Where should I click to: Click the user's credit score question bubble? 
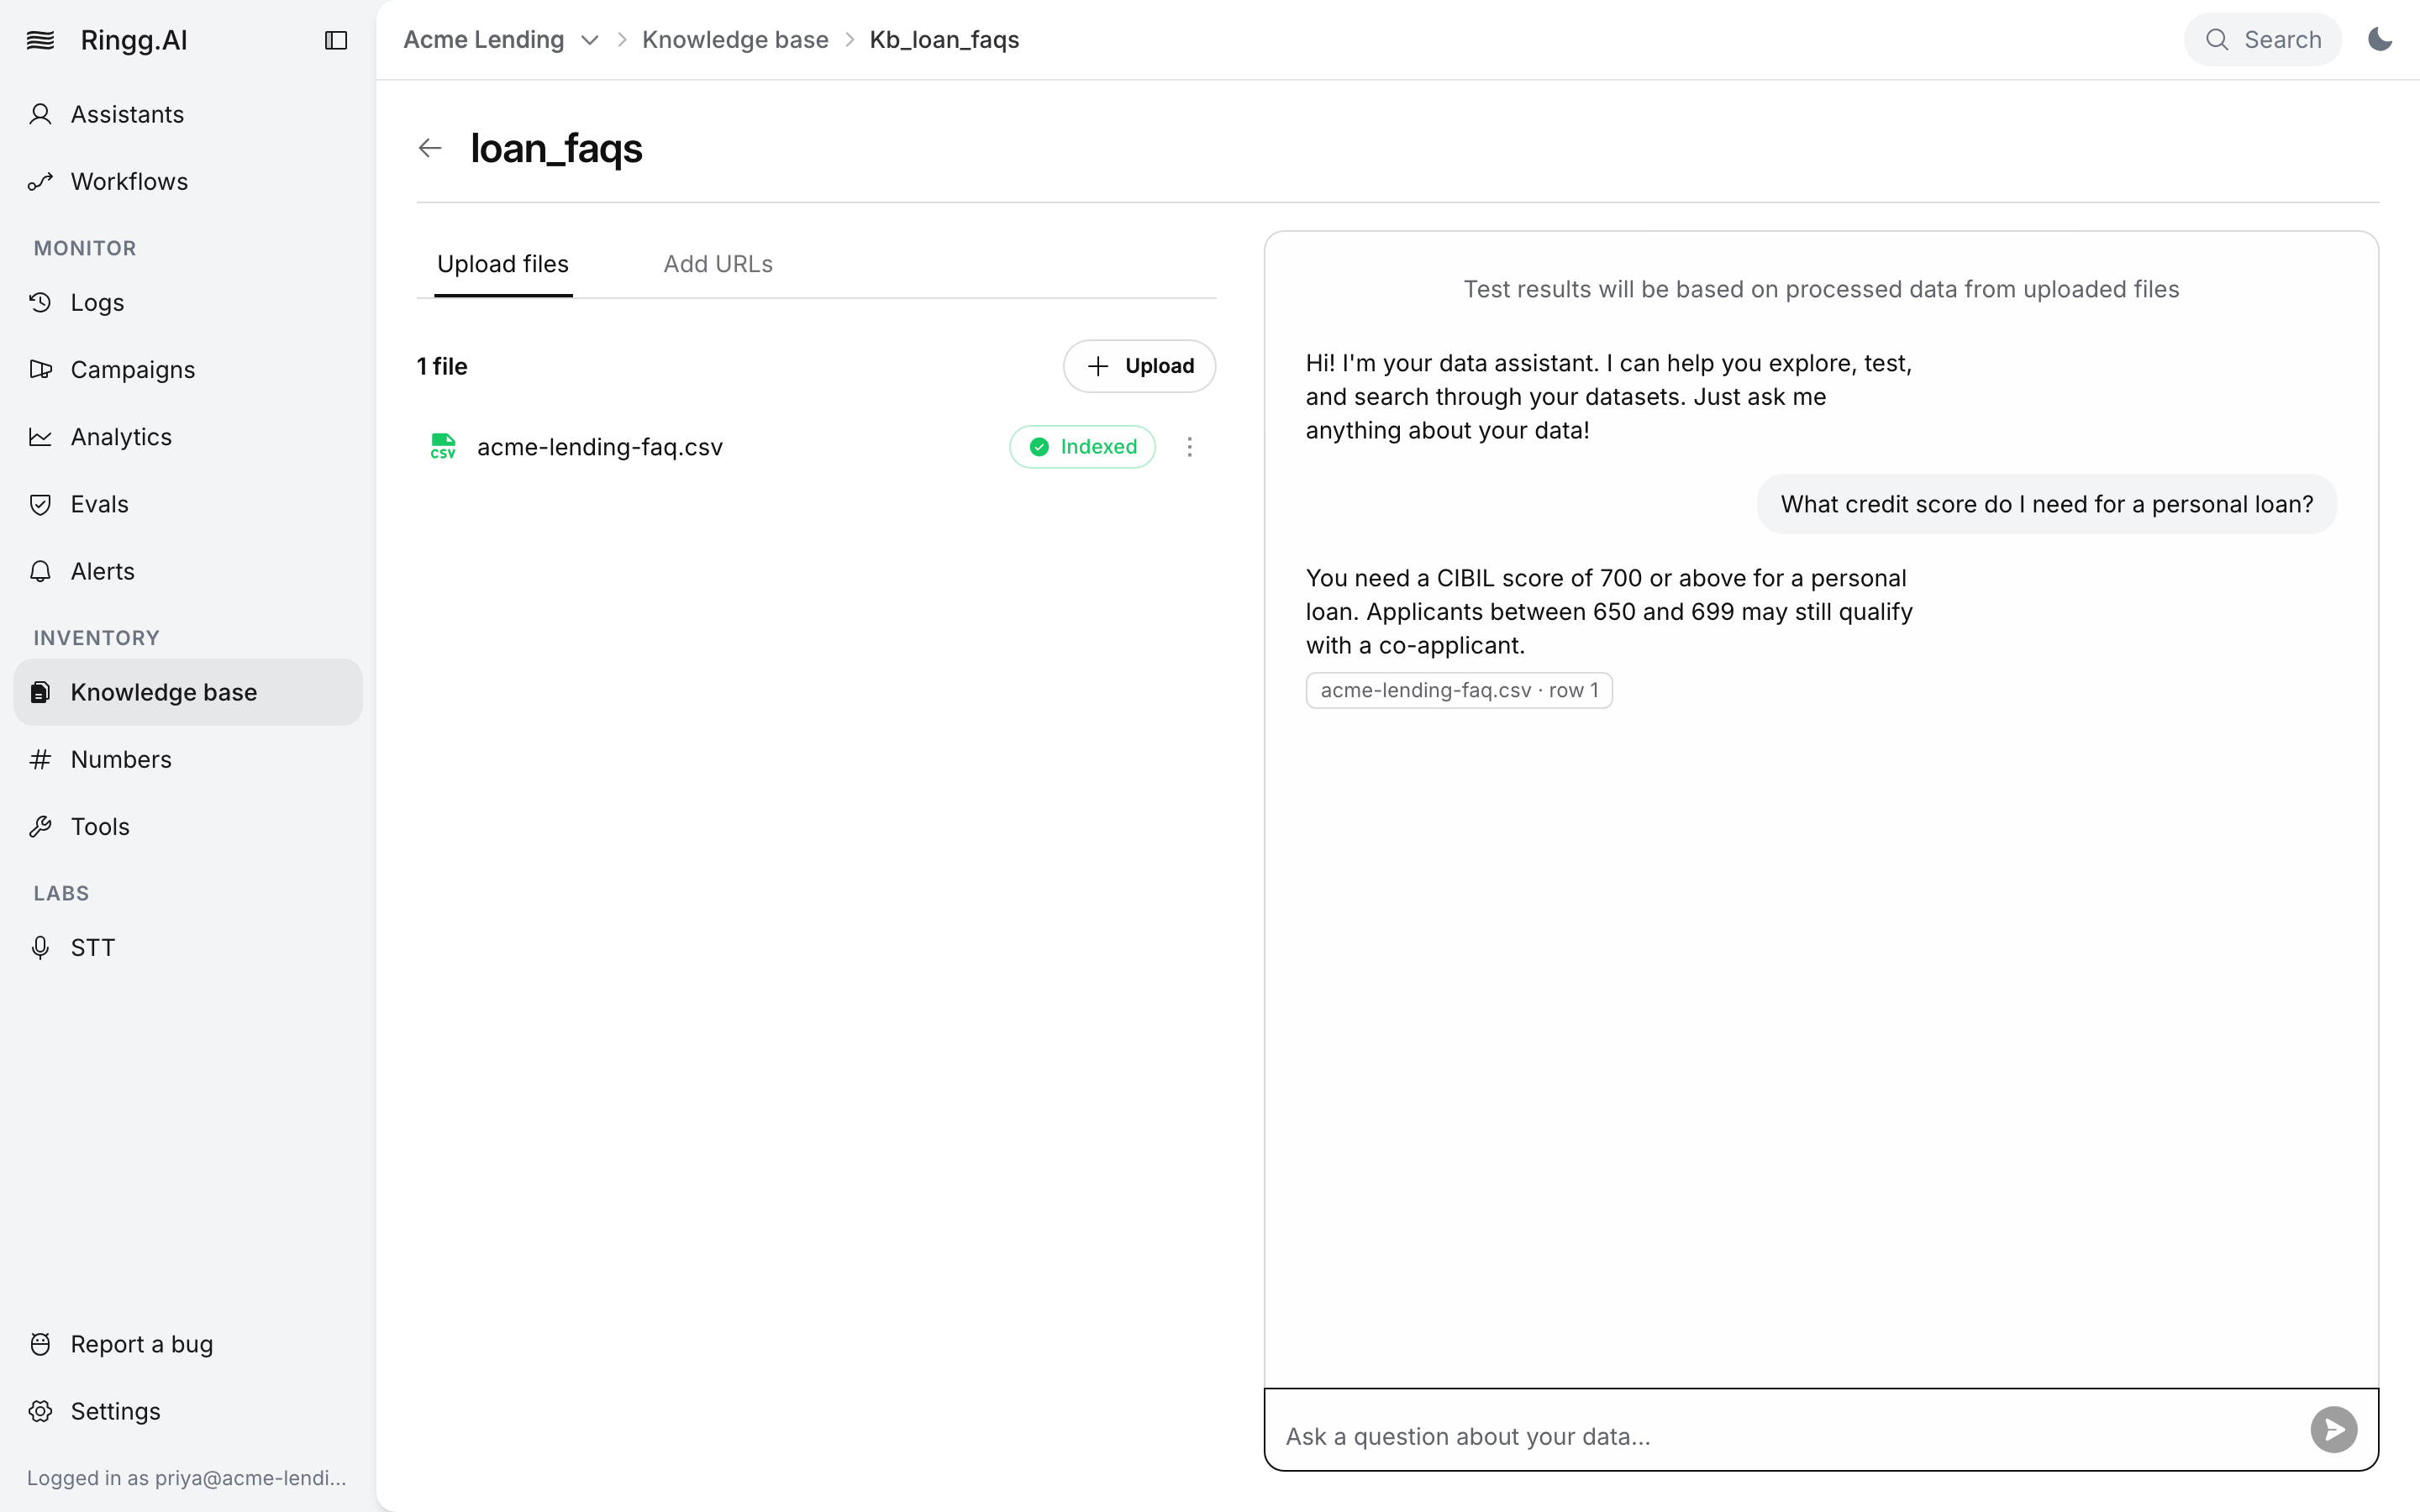click(2046, 504)
